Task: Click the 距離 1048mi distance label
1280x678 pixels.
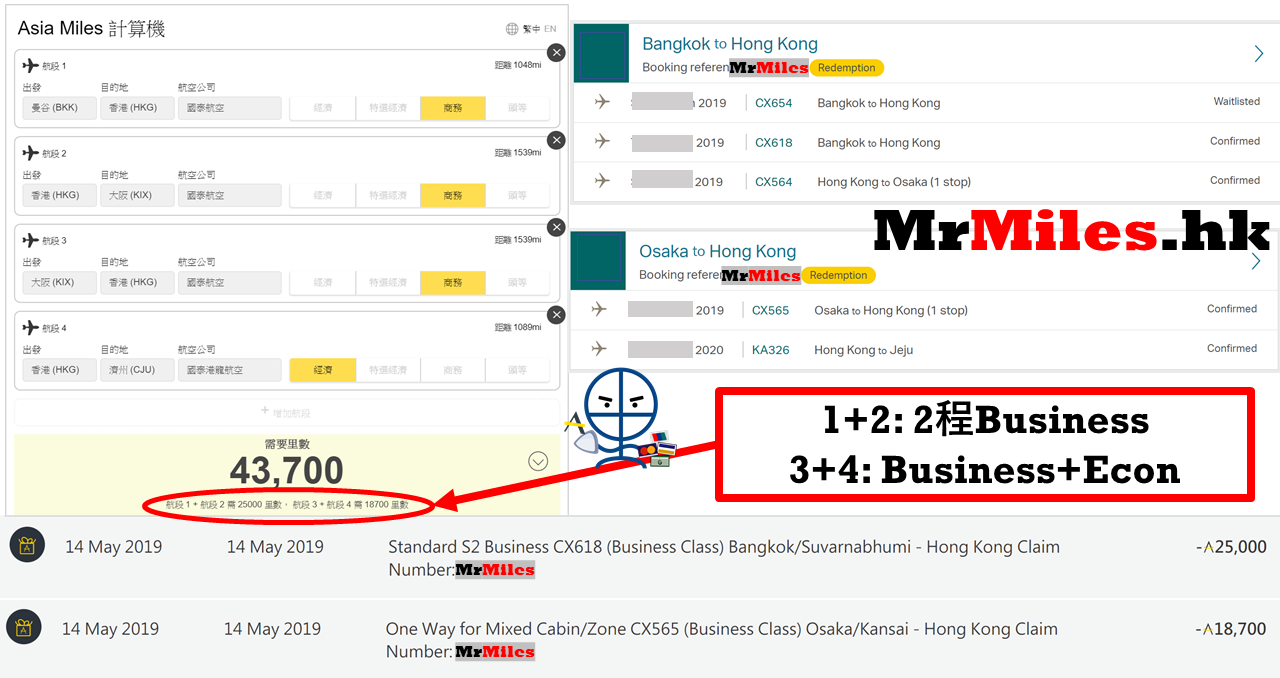Action: tap(518, 66)
